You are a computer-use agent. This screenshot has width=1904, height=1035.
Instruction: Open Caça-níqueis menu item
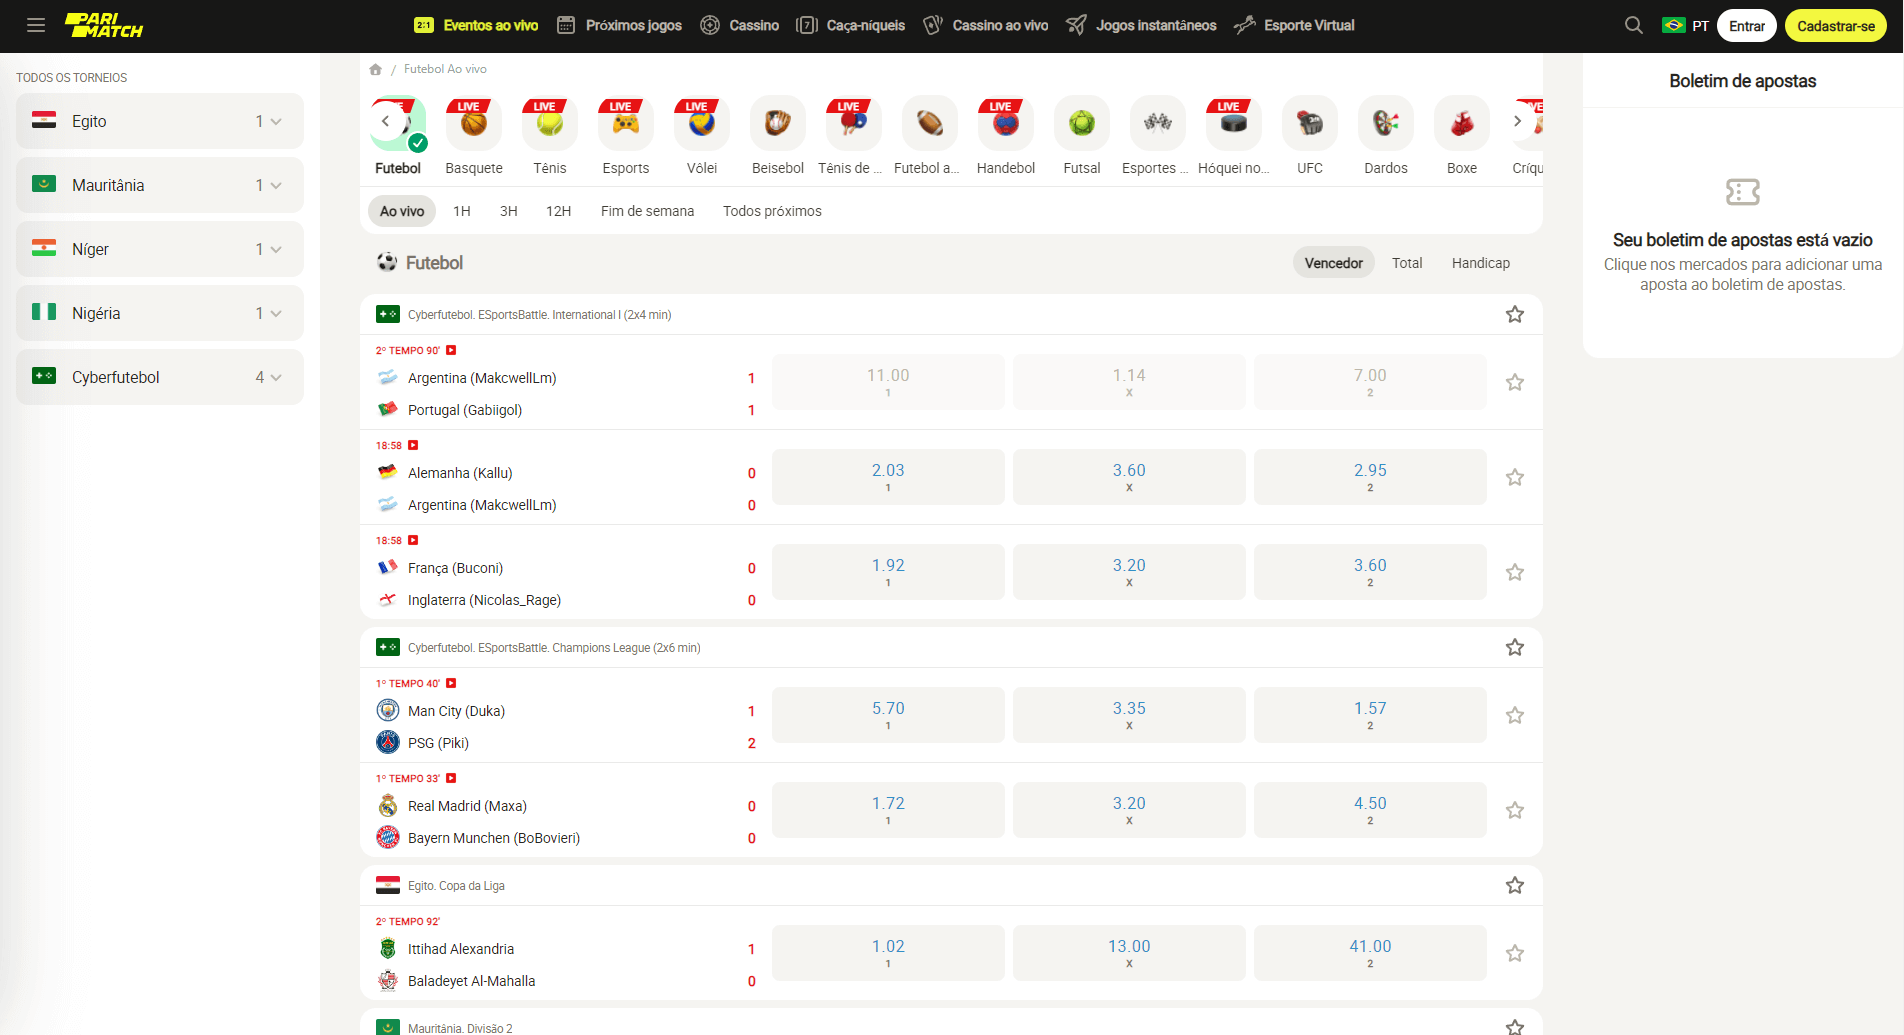point(851,26)
